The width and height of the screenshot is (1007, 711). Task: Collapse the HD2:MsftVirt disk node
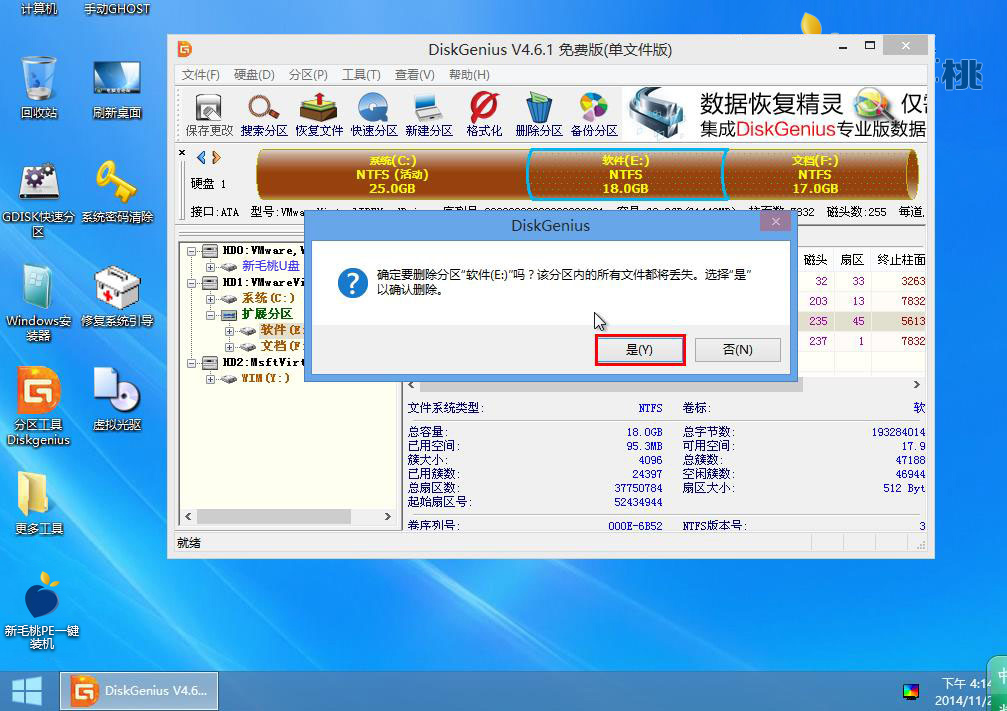tap(191, 363)
